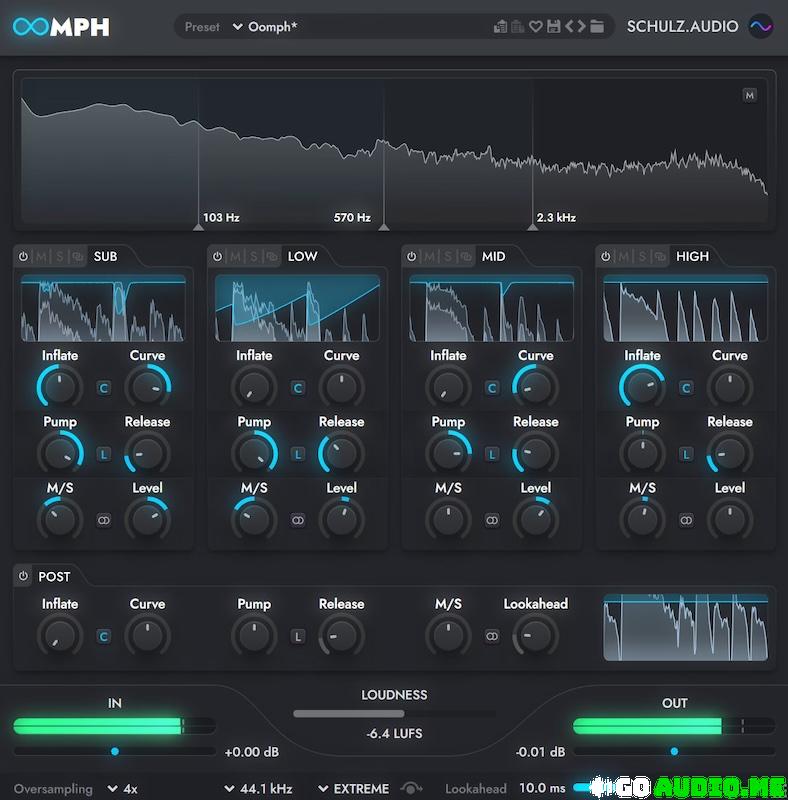Solo the HIGH band
The width and height of the screenshot is (788, 800).
pyautogui.click(x=642, y=257)
